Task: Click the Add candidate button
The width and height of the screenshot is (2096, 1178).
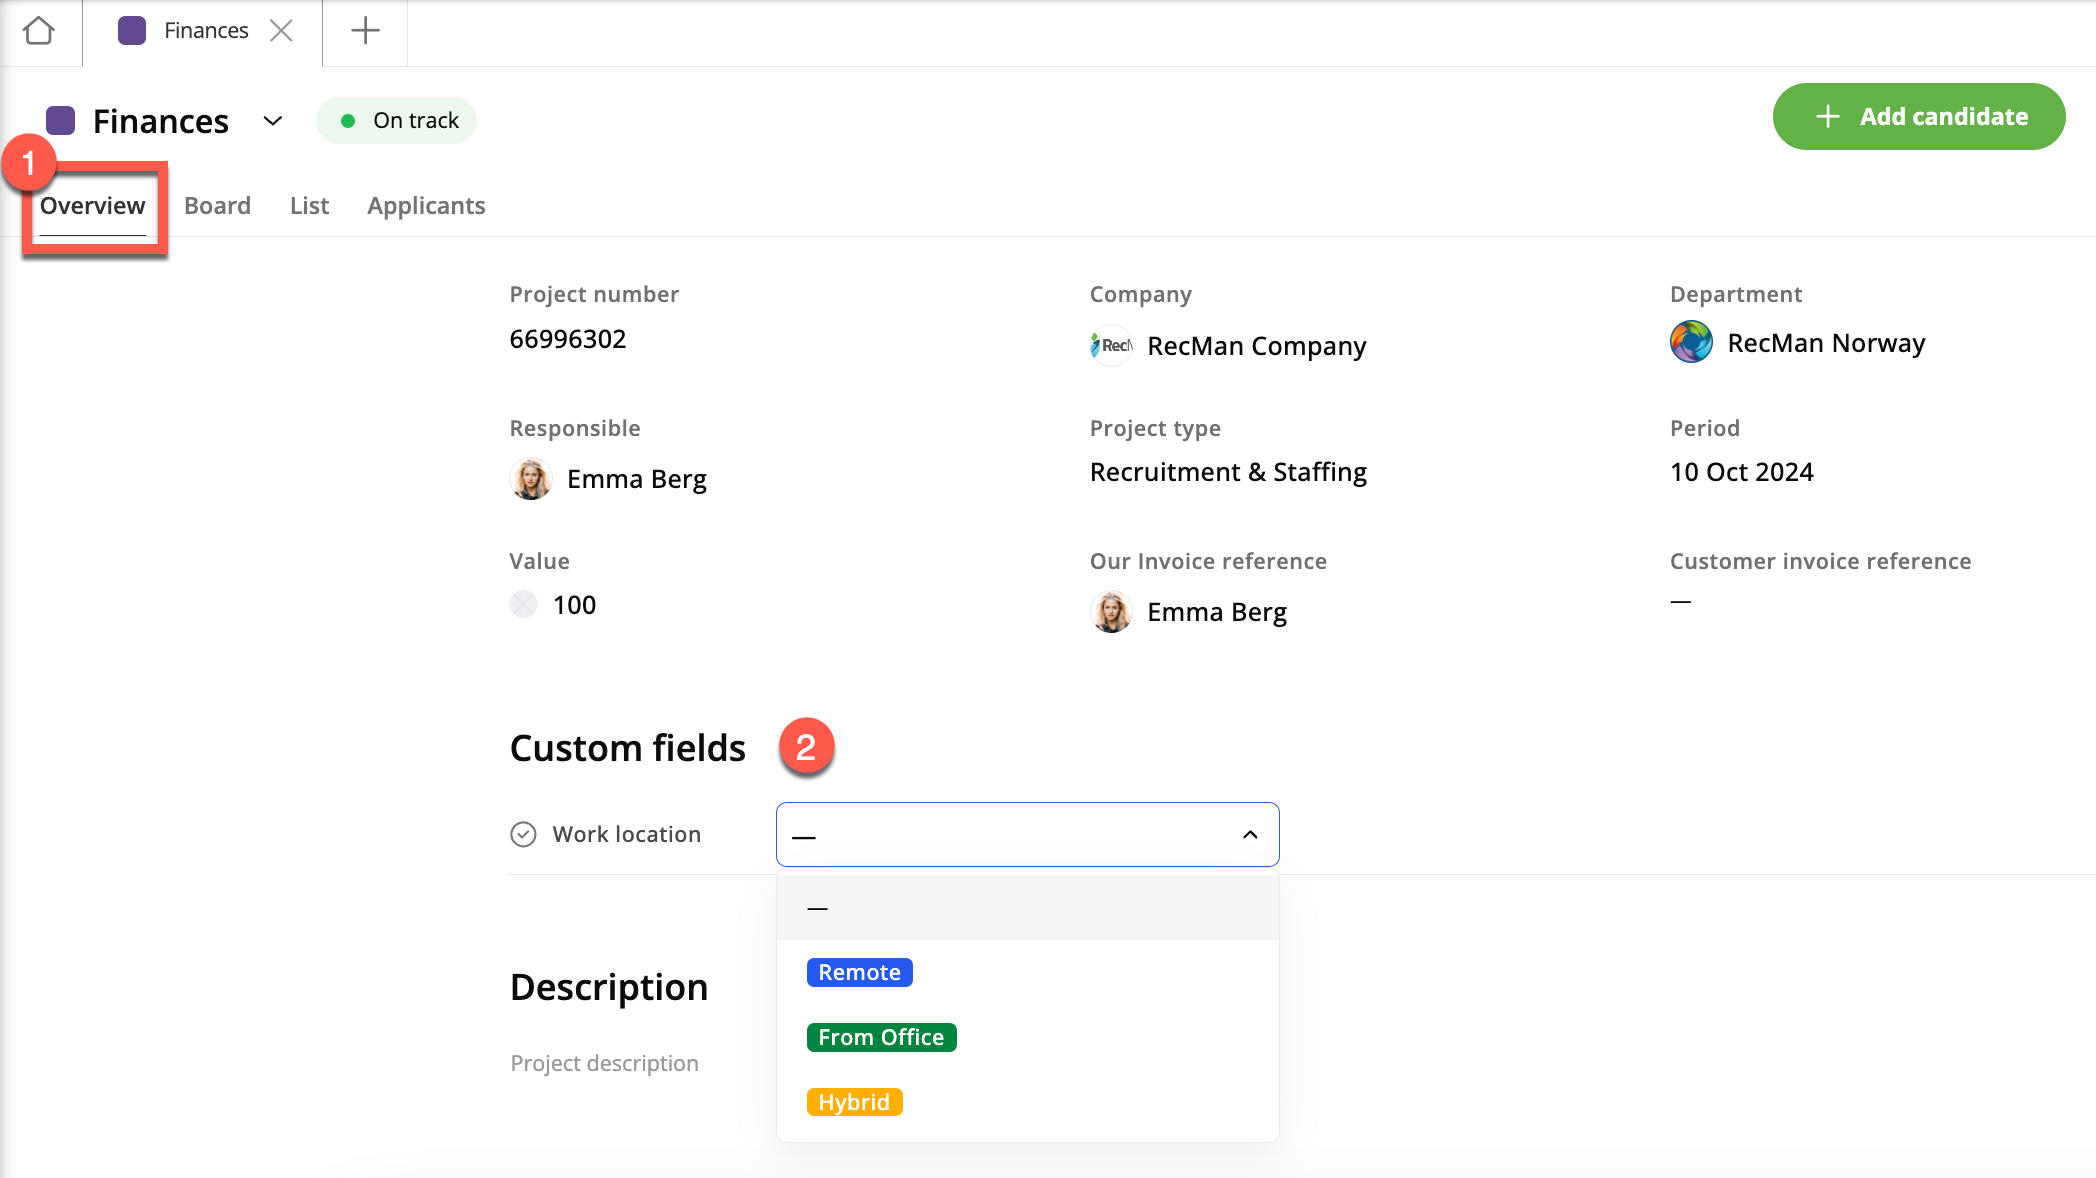Action: (1918, 117)
